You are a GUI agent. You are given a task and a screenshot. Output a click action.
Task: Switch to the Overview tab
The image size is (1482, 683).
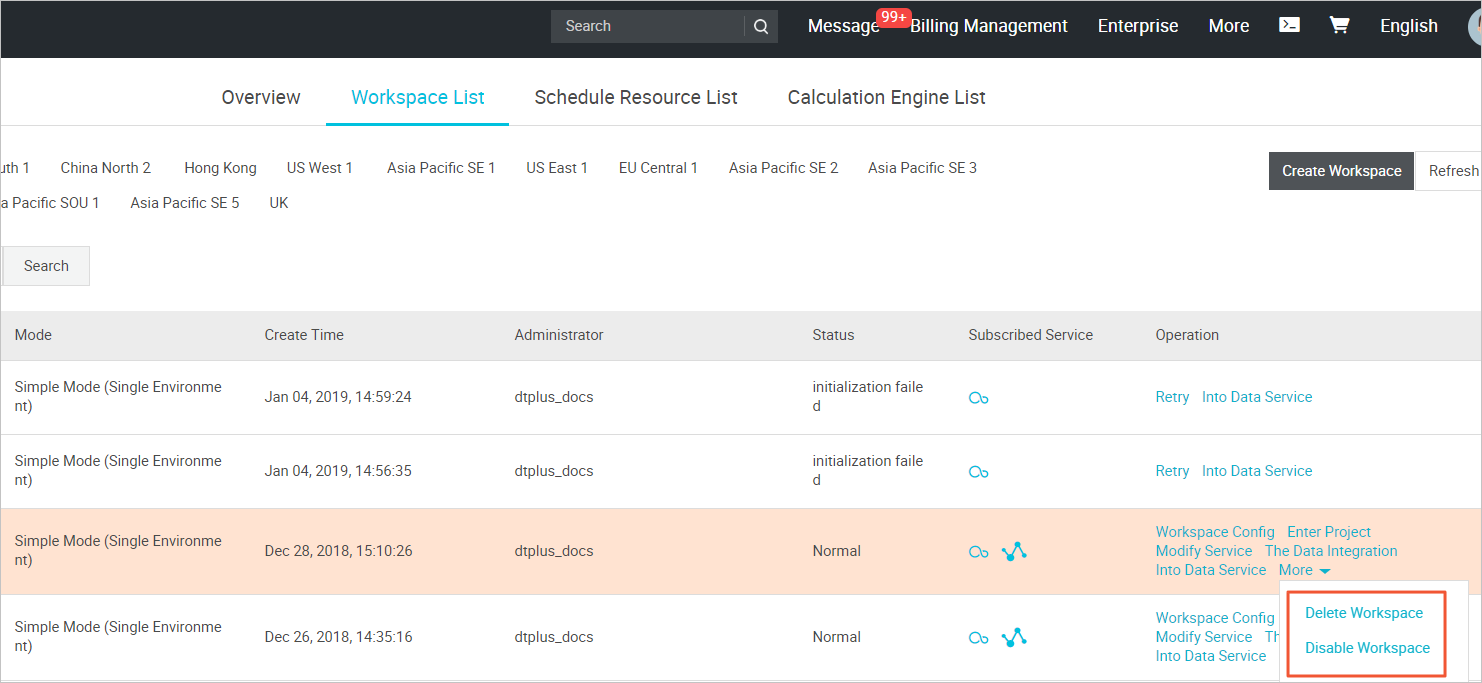coord(261,97)
